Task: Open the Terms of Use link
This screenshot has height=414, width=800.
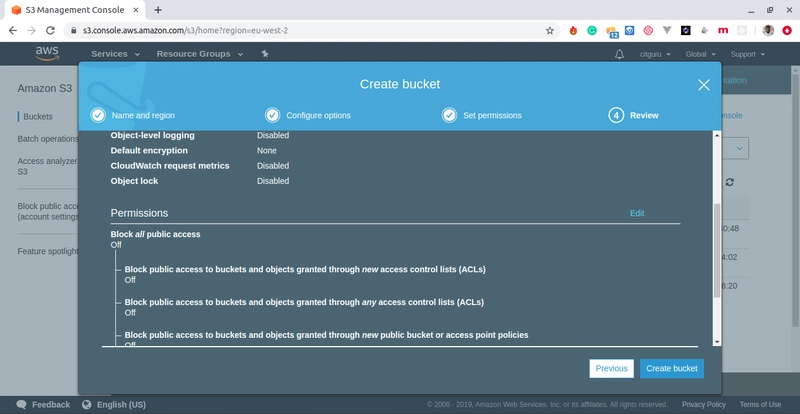Action: (x=760, y=404)
